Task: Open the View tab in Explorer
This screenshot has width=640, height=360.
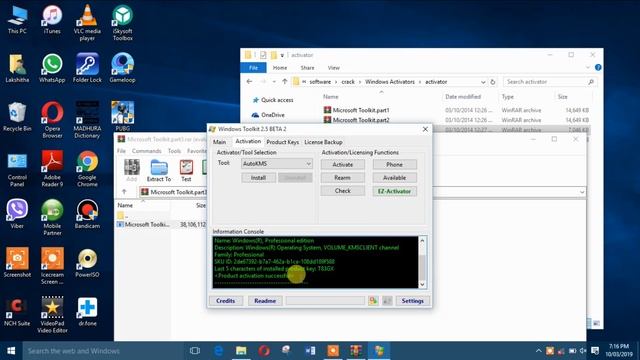Action: [x=333, y=68]
